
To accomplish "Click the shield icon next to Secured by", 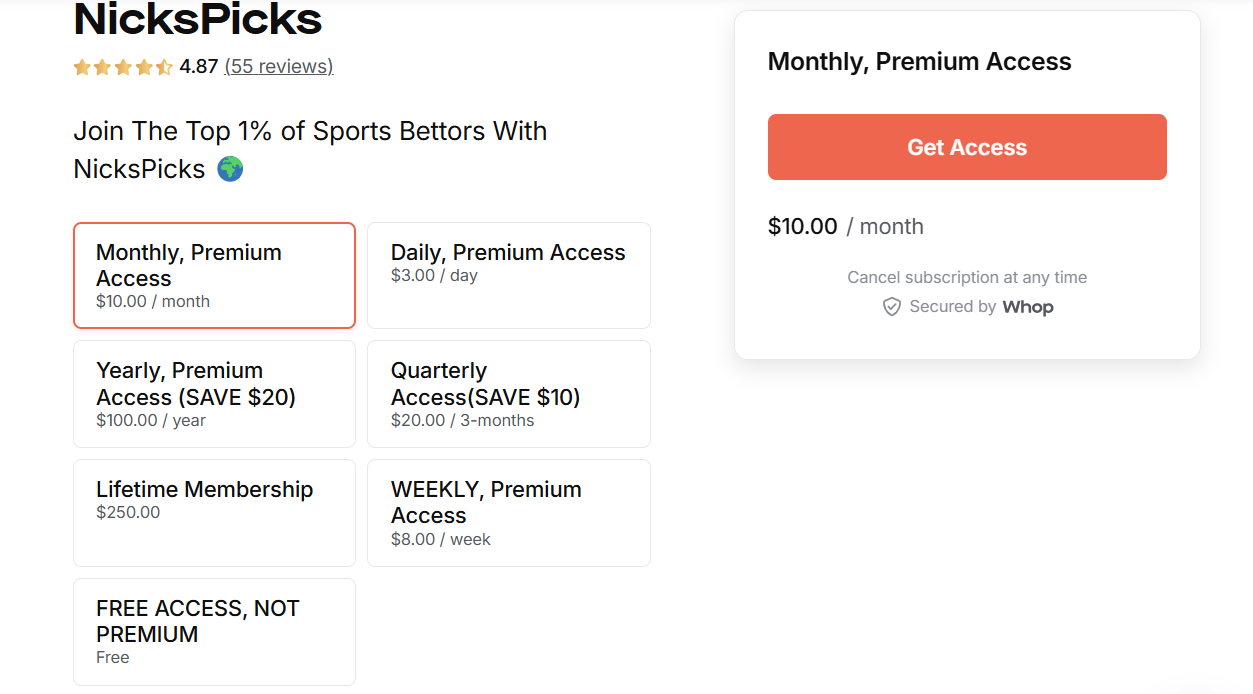I will click(891, 307).
